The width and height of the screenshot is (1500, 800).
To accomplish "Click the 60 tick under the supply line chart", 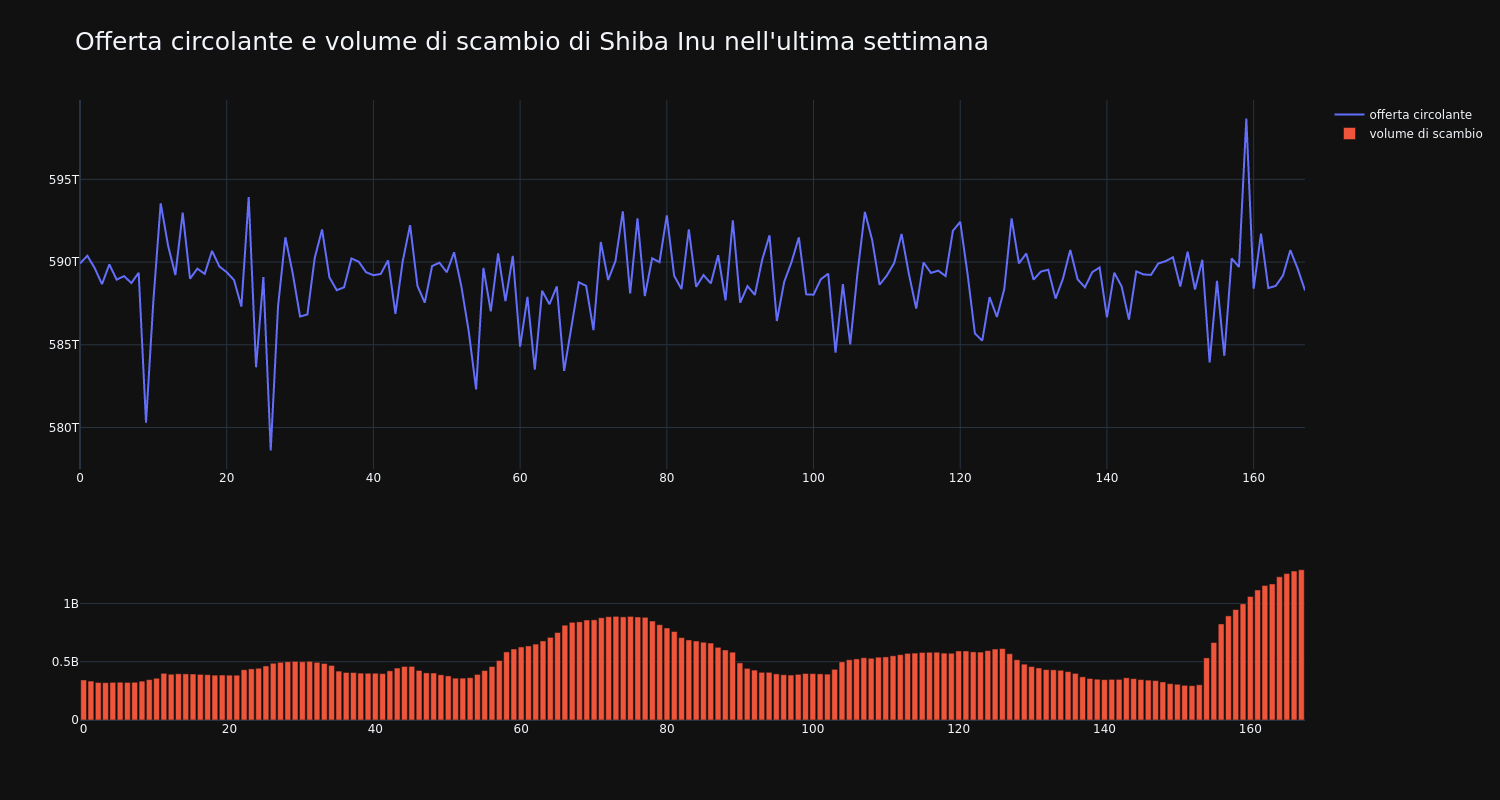I will click(520, 478).
